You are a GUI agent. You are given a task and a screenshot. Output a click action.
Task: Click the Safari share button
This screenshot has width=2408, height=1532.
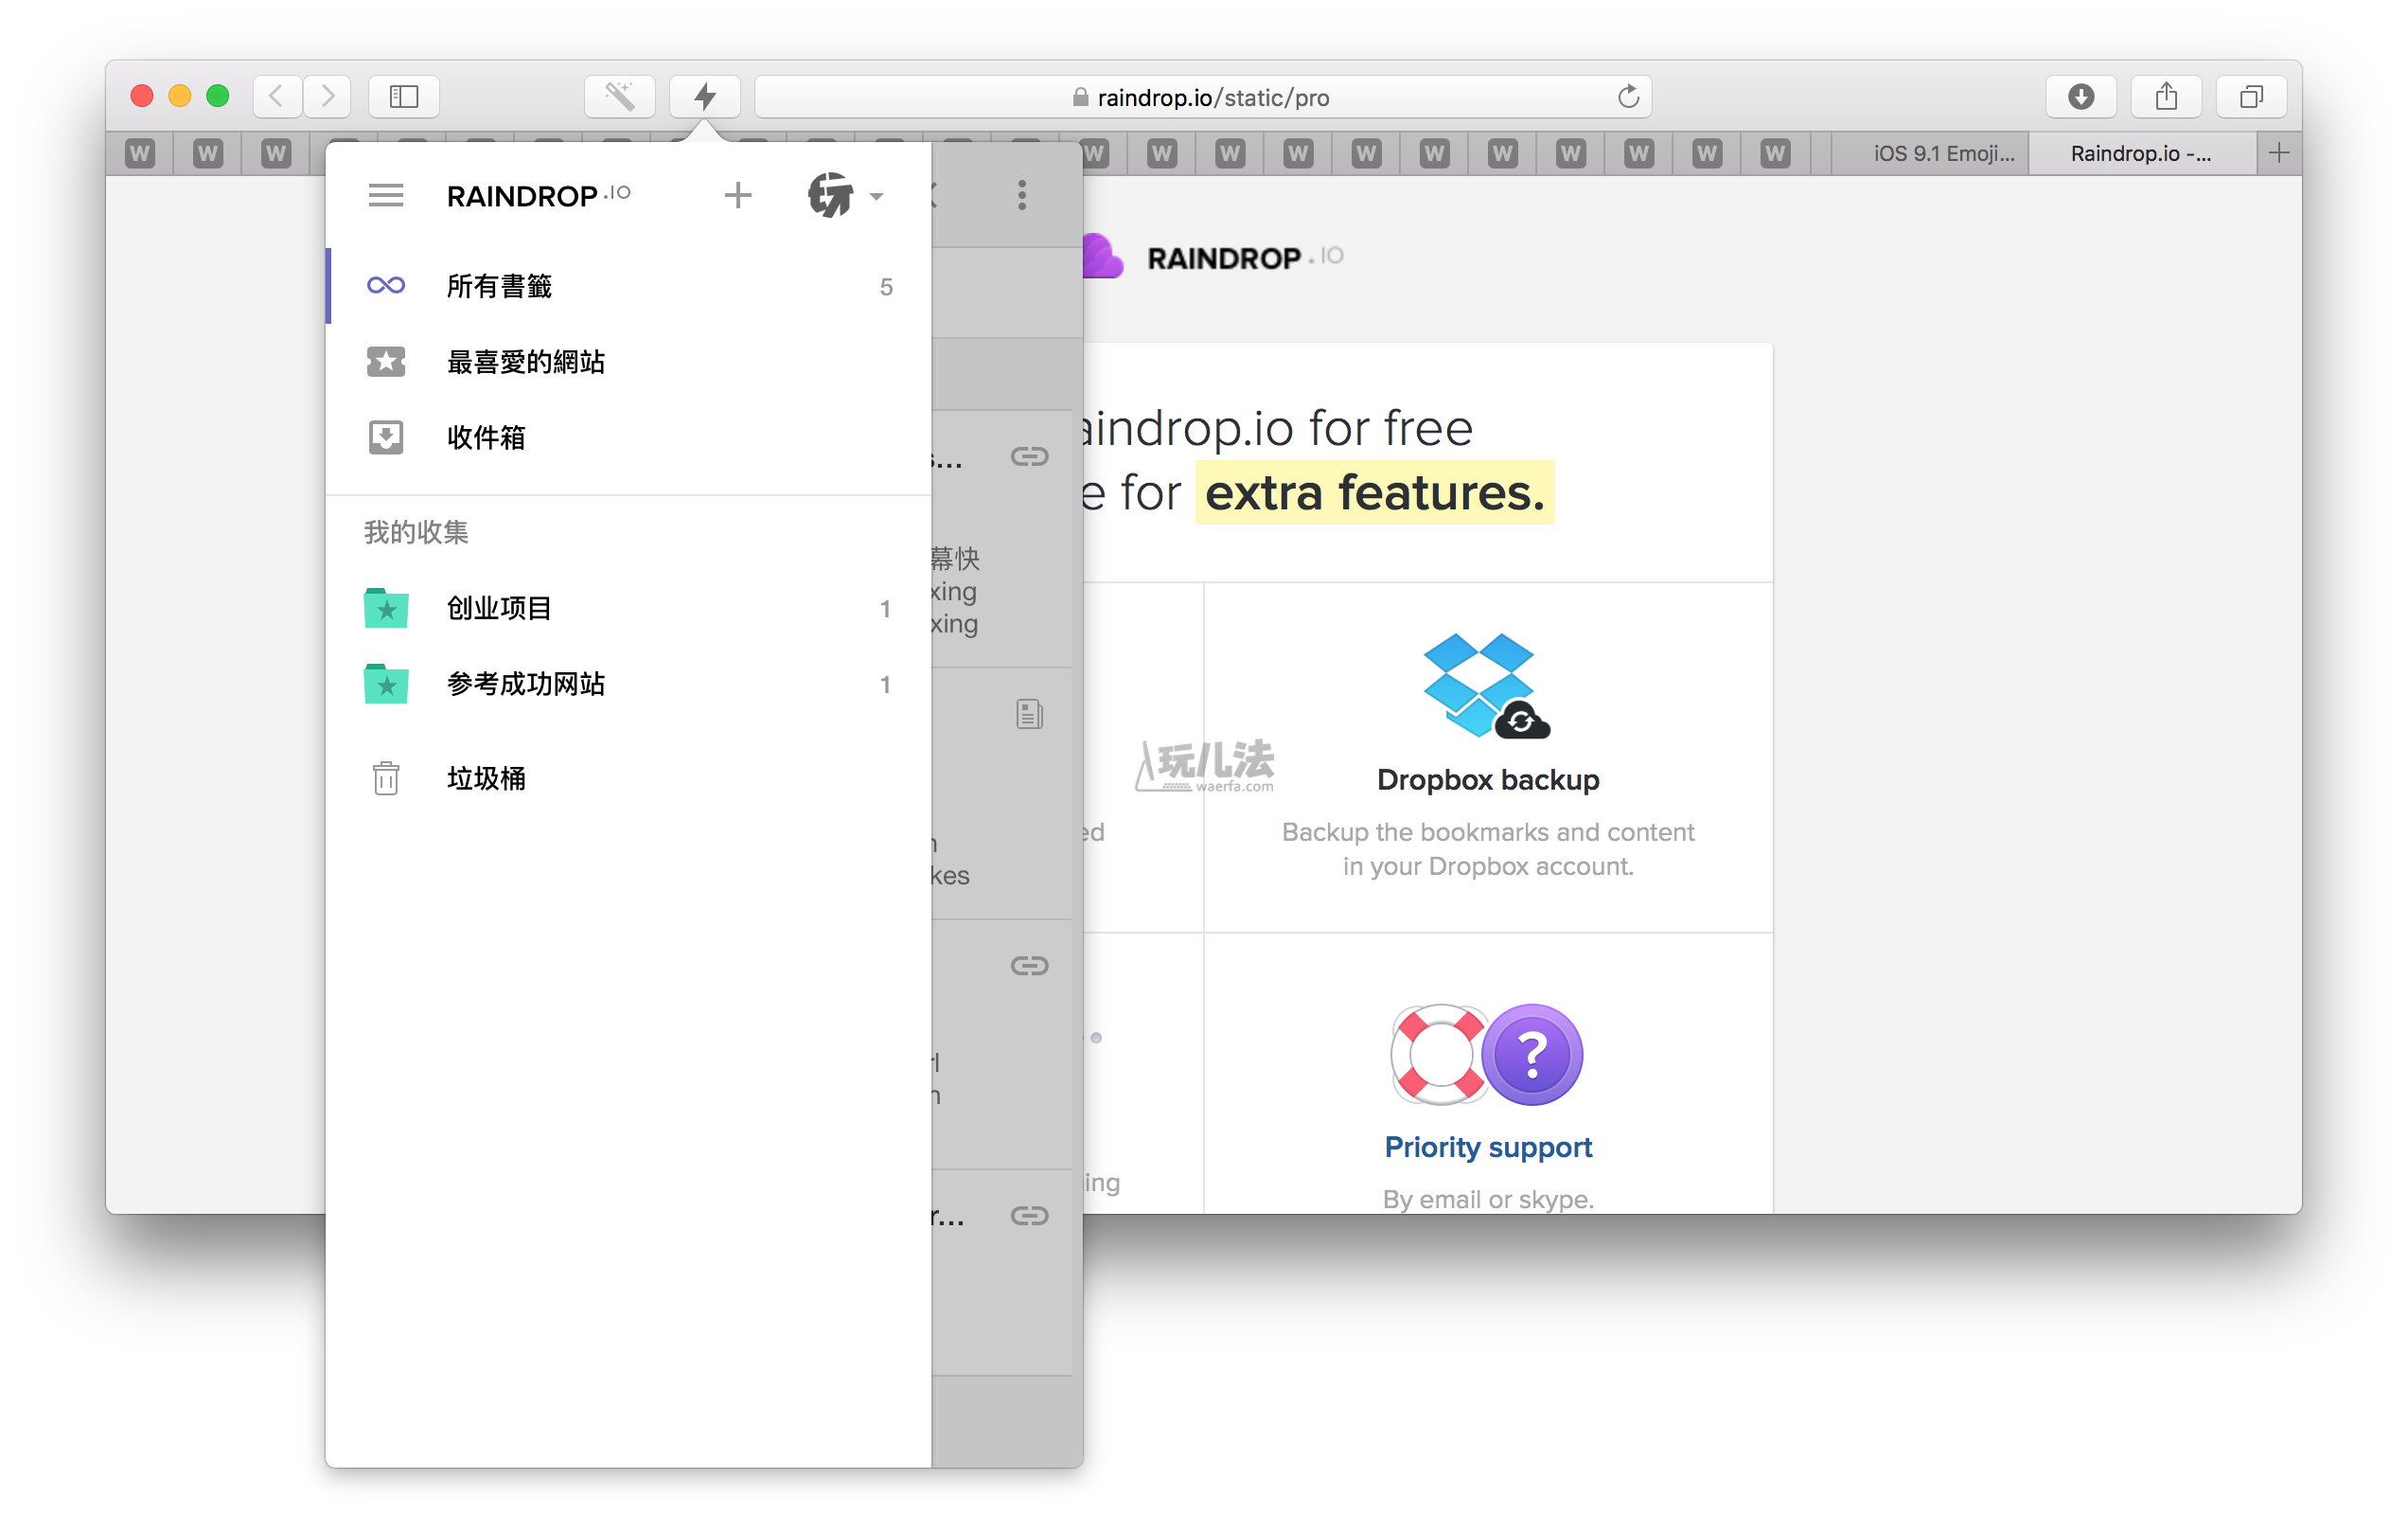tap(2166, 97)
